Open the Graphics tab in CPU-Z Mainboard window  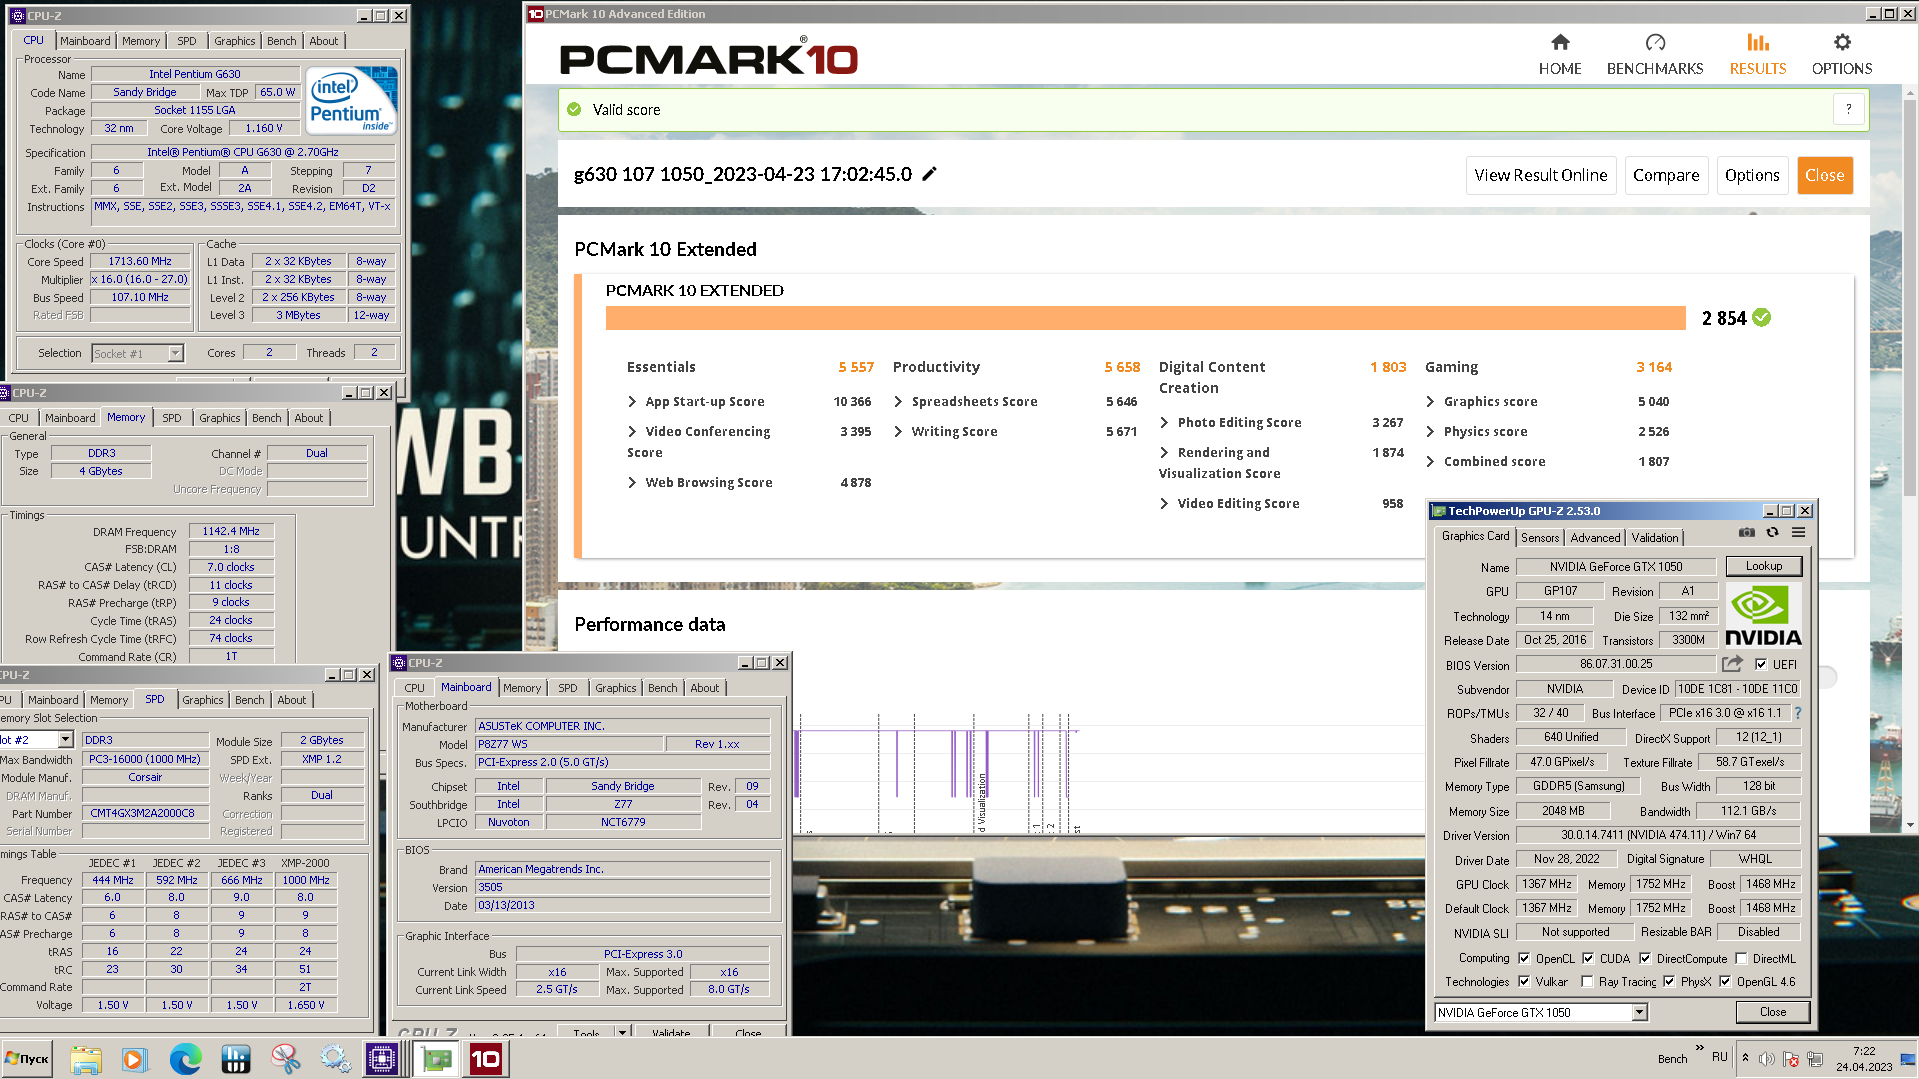(615, 688)
